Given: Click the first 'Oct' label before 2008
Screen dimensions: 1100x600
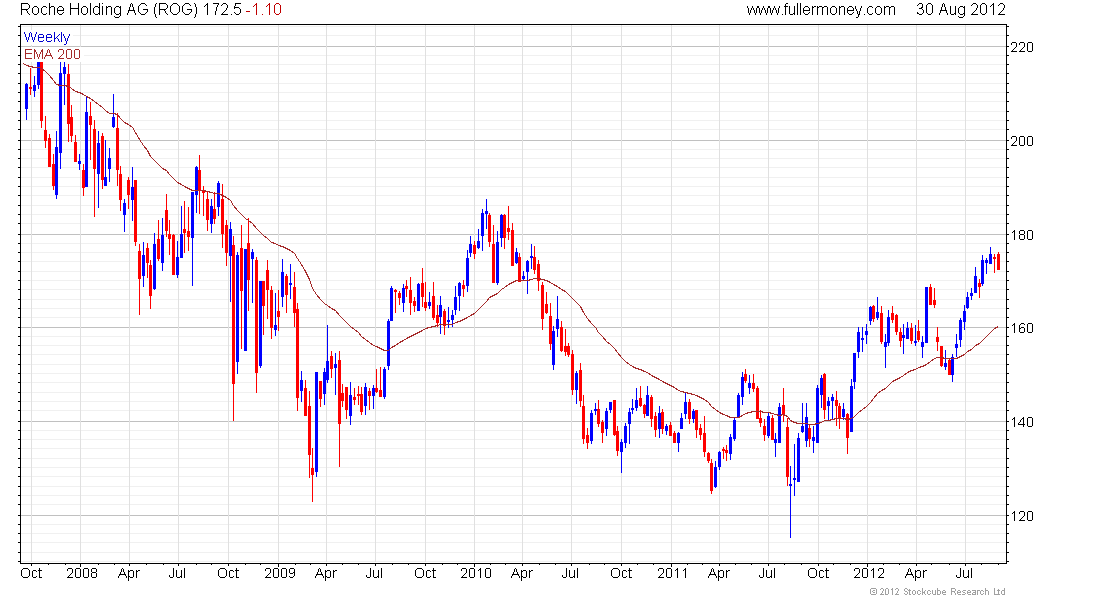Looking at the screenshot, I should [32, 573].
